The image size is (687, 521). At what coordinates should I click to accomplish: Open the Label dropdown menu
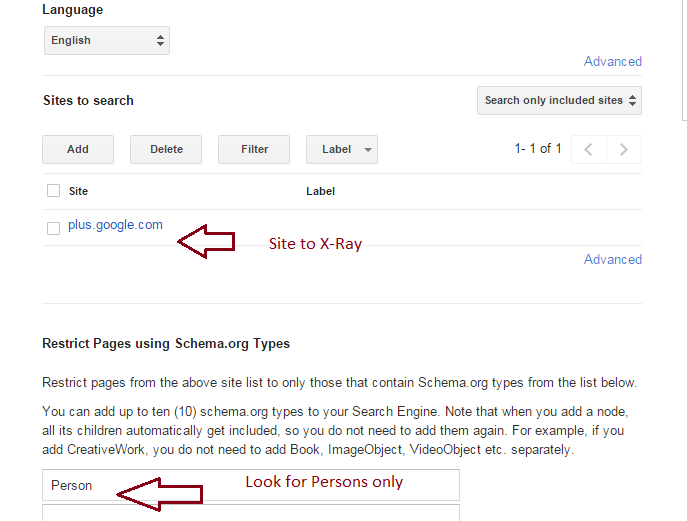pos(341,149)
